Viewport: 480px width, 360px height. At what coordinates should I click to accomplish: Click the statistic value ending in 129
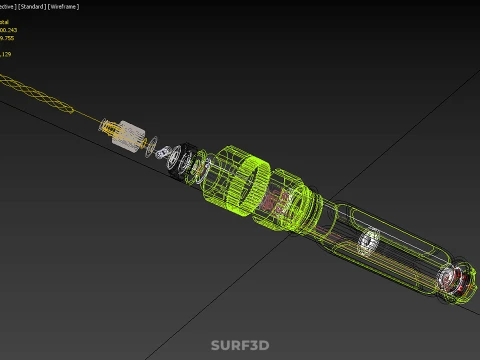pyautogui.click(x=6, y=54)
